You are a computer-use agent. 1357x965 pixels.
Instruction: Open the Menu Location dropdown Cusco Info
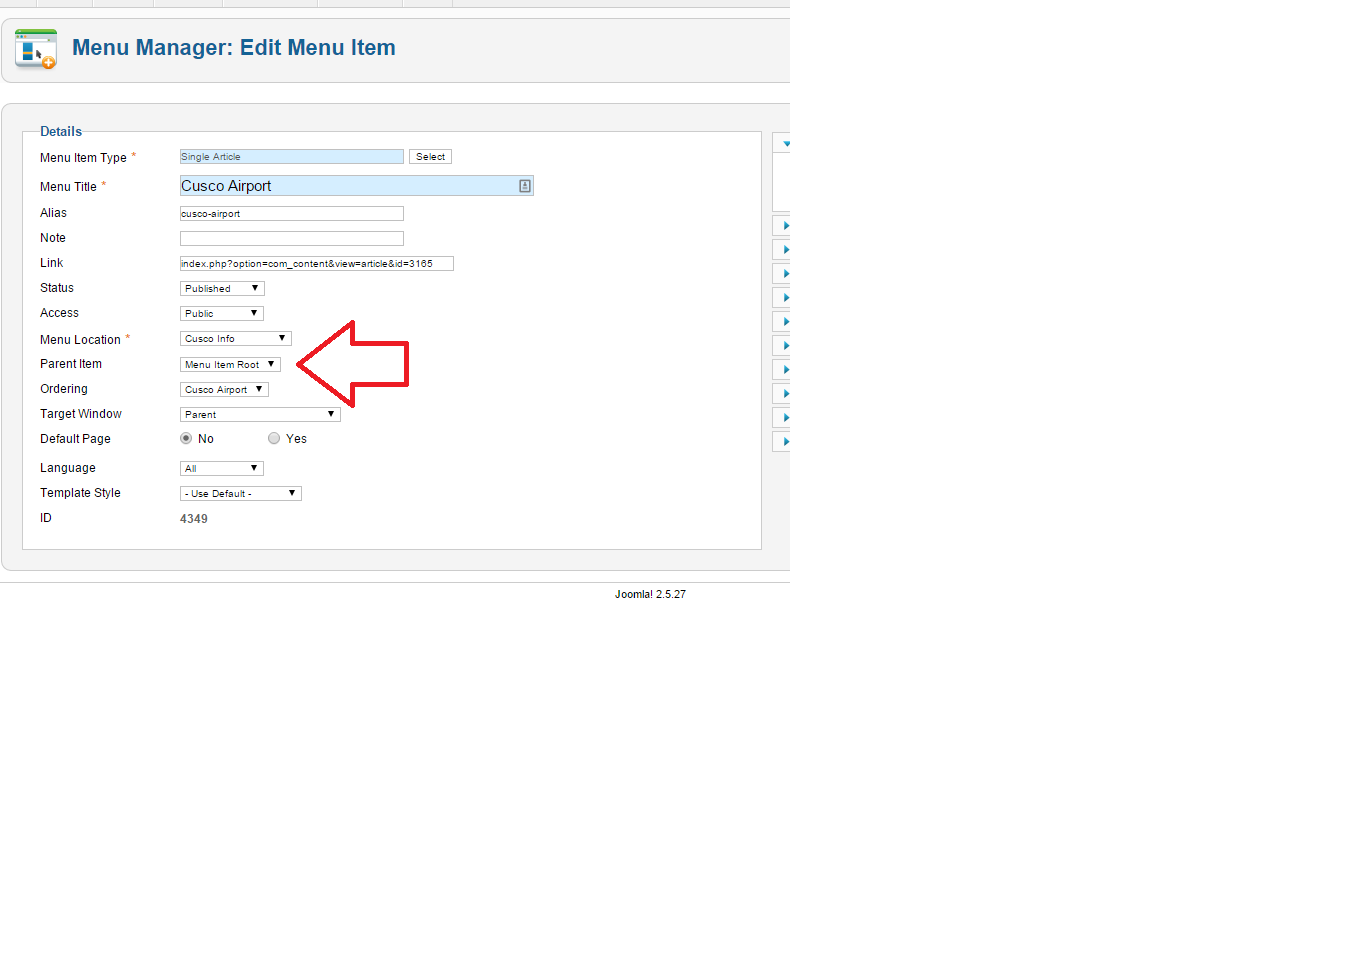236,338
